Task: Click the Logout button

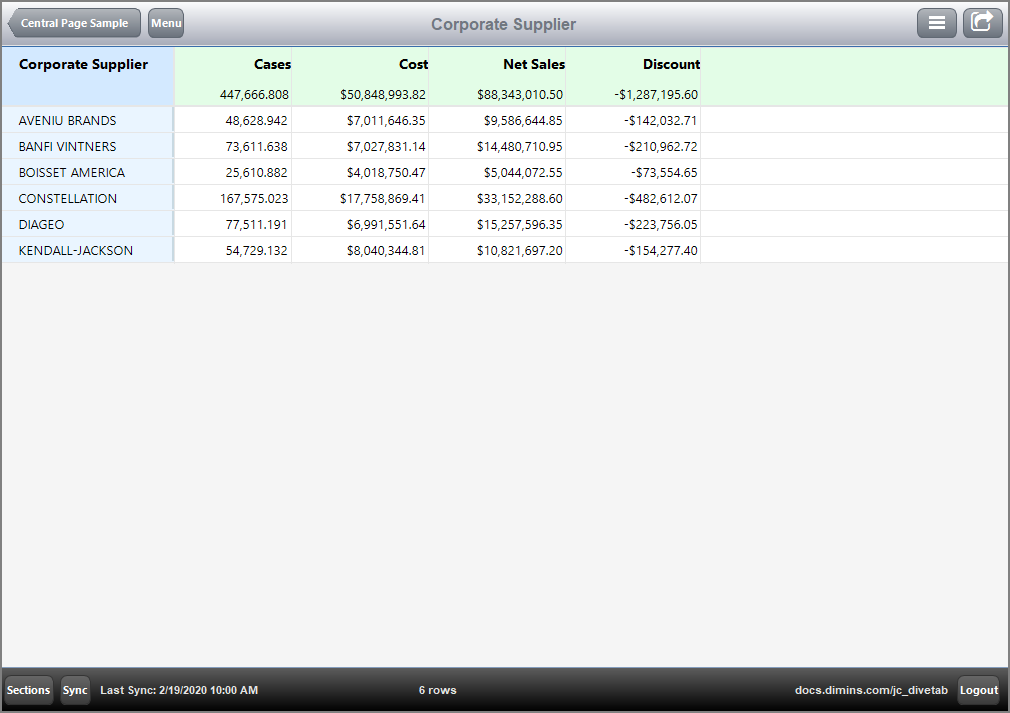Action: [978, 690]
